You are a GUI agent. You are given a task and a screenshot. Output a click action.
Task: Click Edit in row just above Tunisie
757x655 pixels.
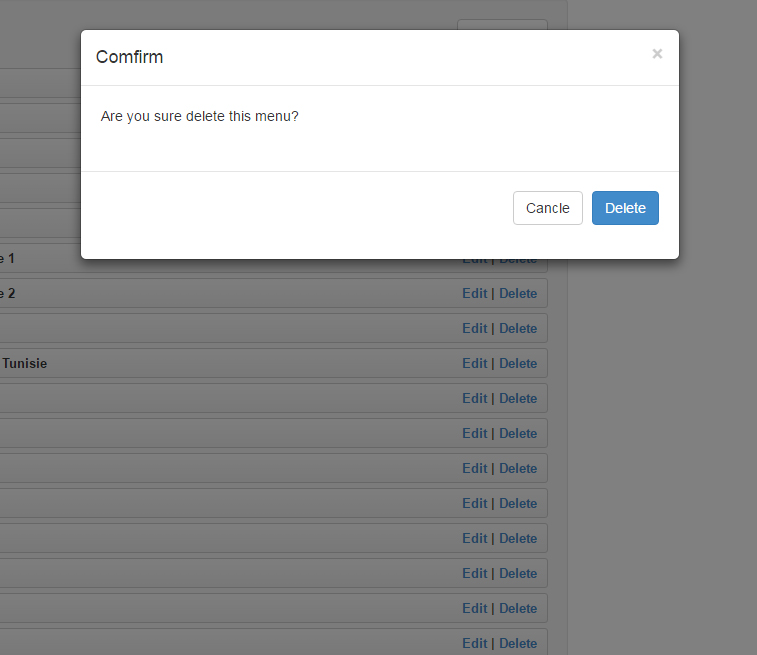pos(475,328)
